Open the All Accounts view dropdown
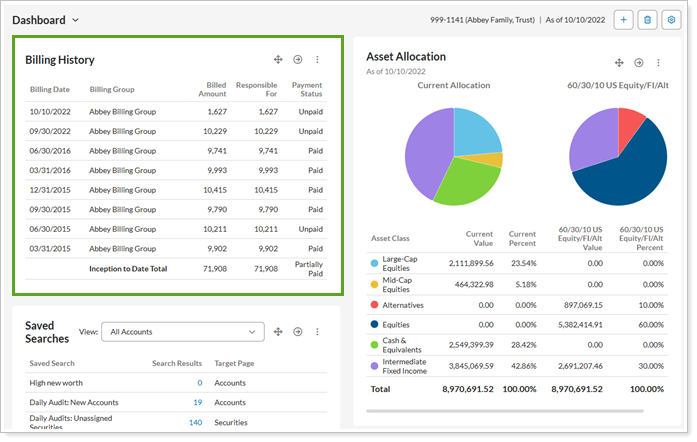Viewport: 697px width, 442px height. coord(183,332)
